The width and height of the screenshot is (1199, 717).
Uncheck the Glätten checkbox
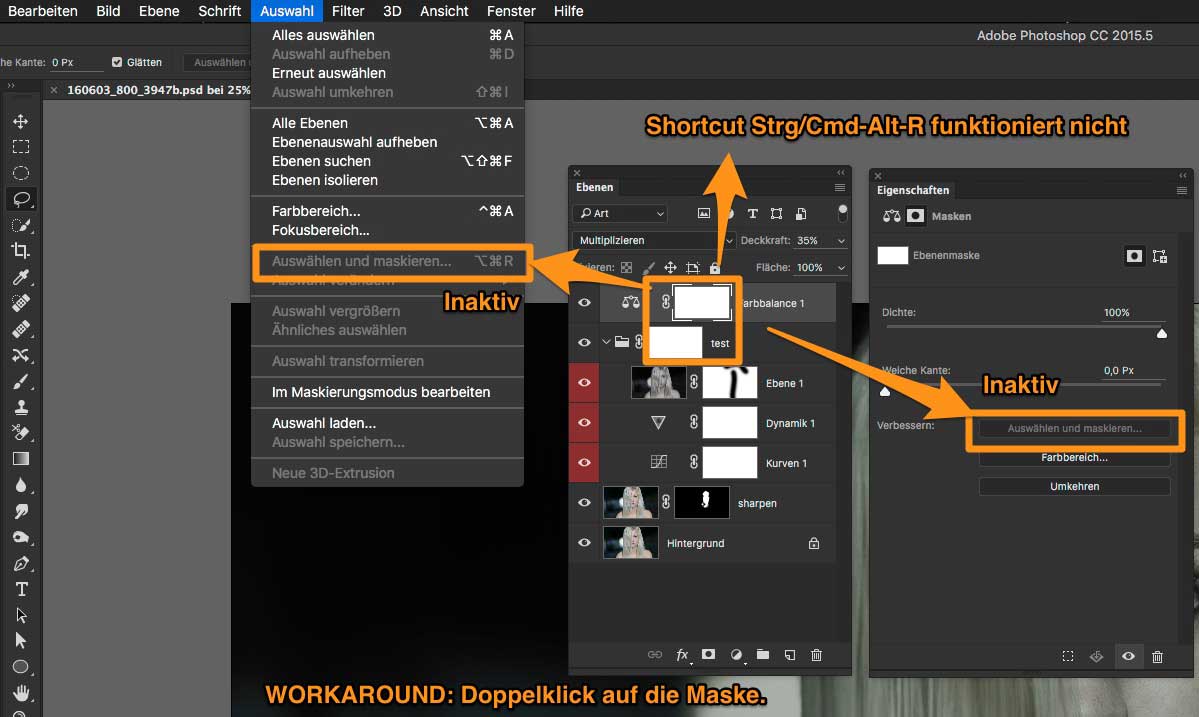(117, 62)
